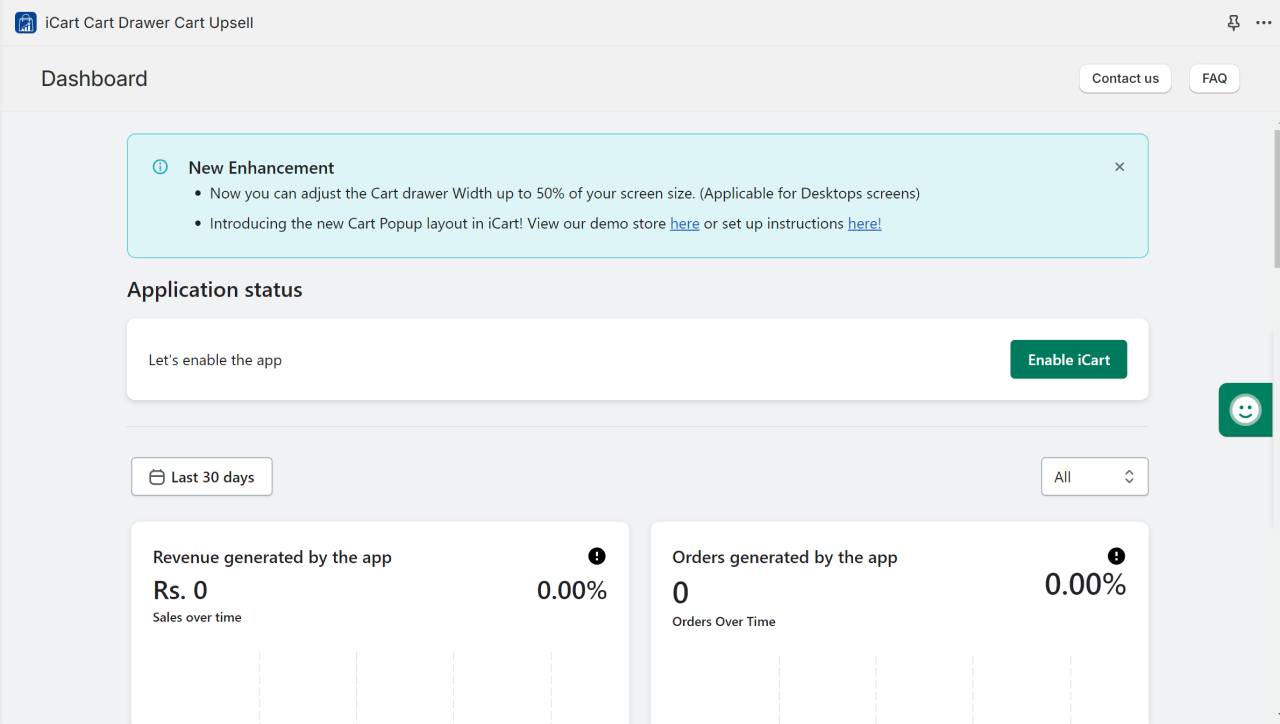
Task: Open the smiley chat support widget
Action: pyautogui.click(x=1245, y=410)
